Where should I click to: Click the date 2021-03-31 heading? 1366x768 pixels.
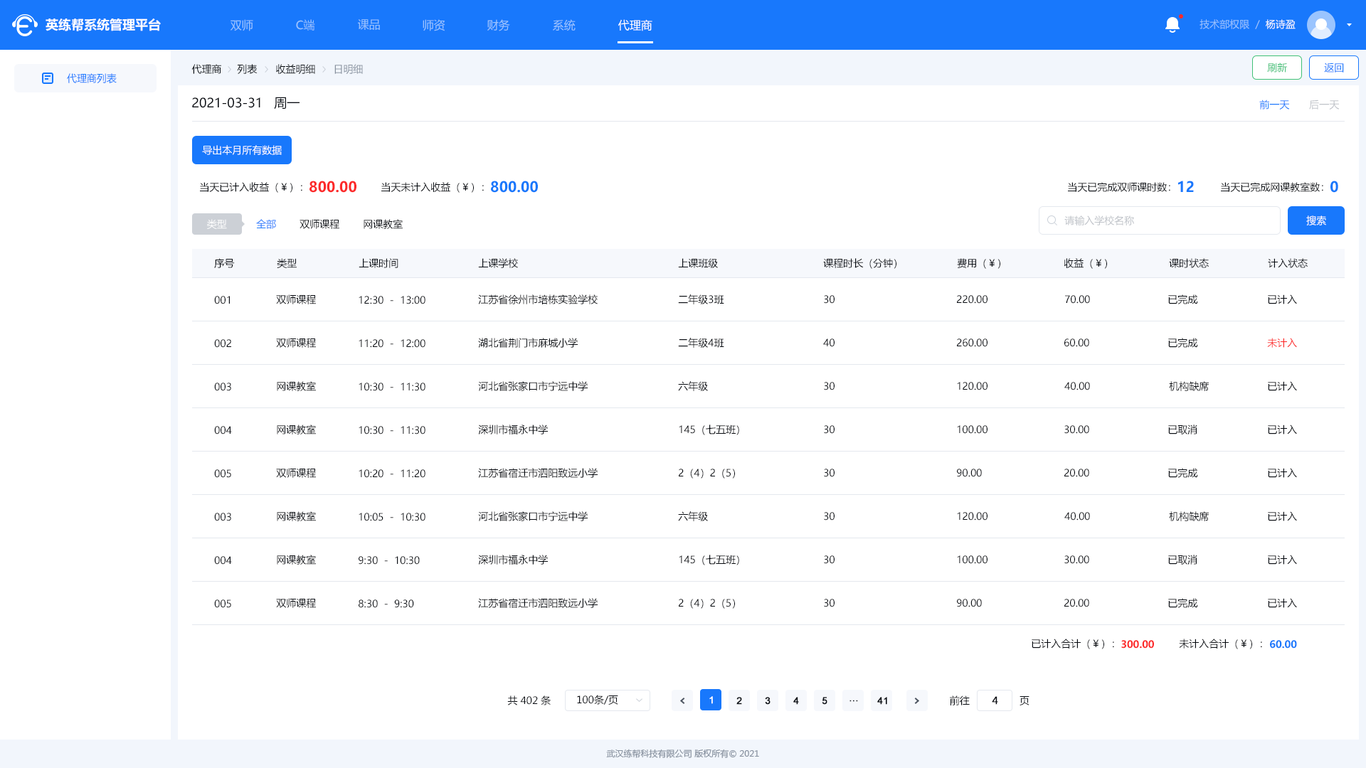click(x=227, y=103)
